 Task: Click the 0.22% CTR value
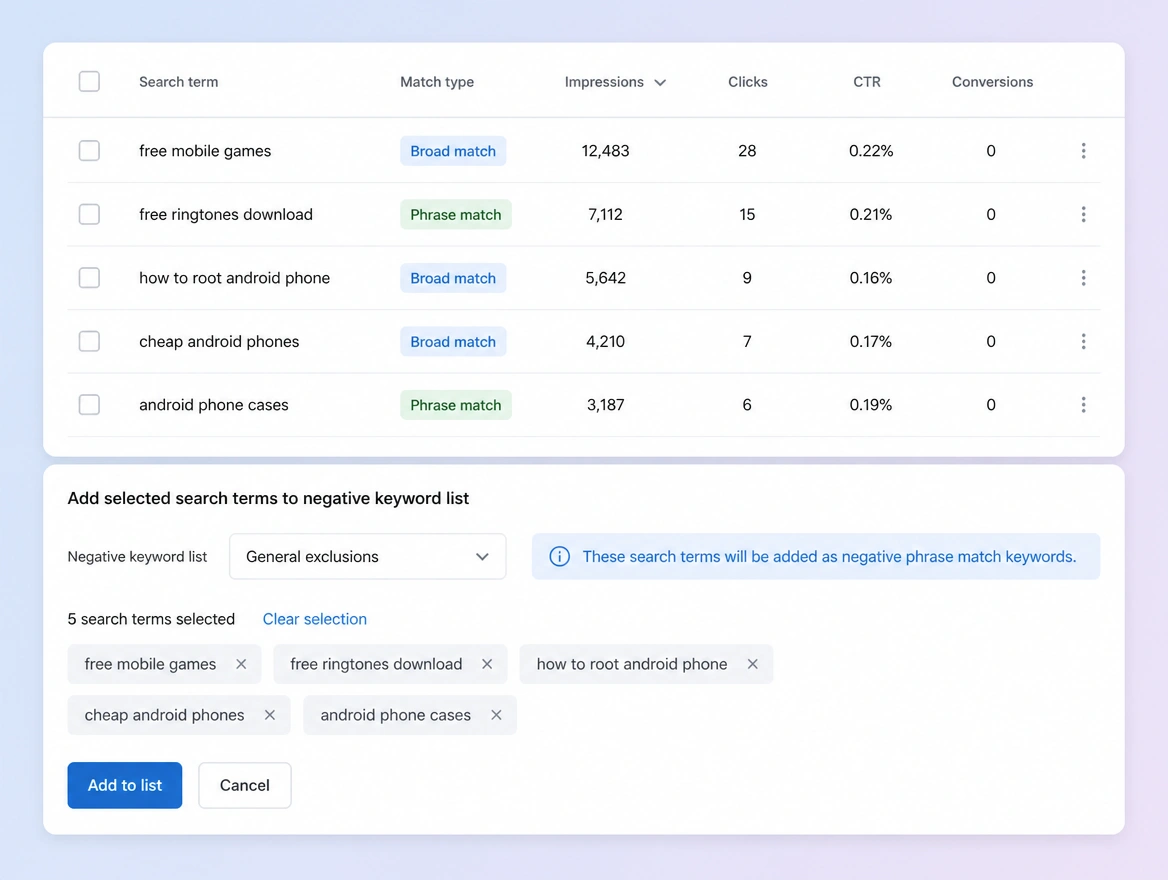(871, 151)
